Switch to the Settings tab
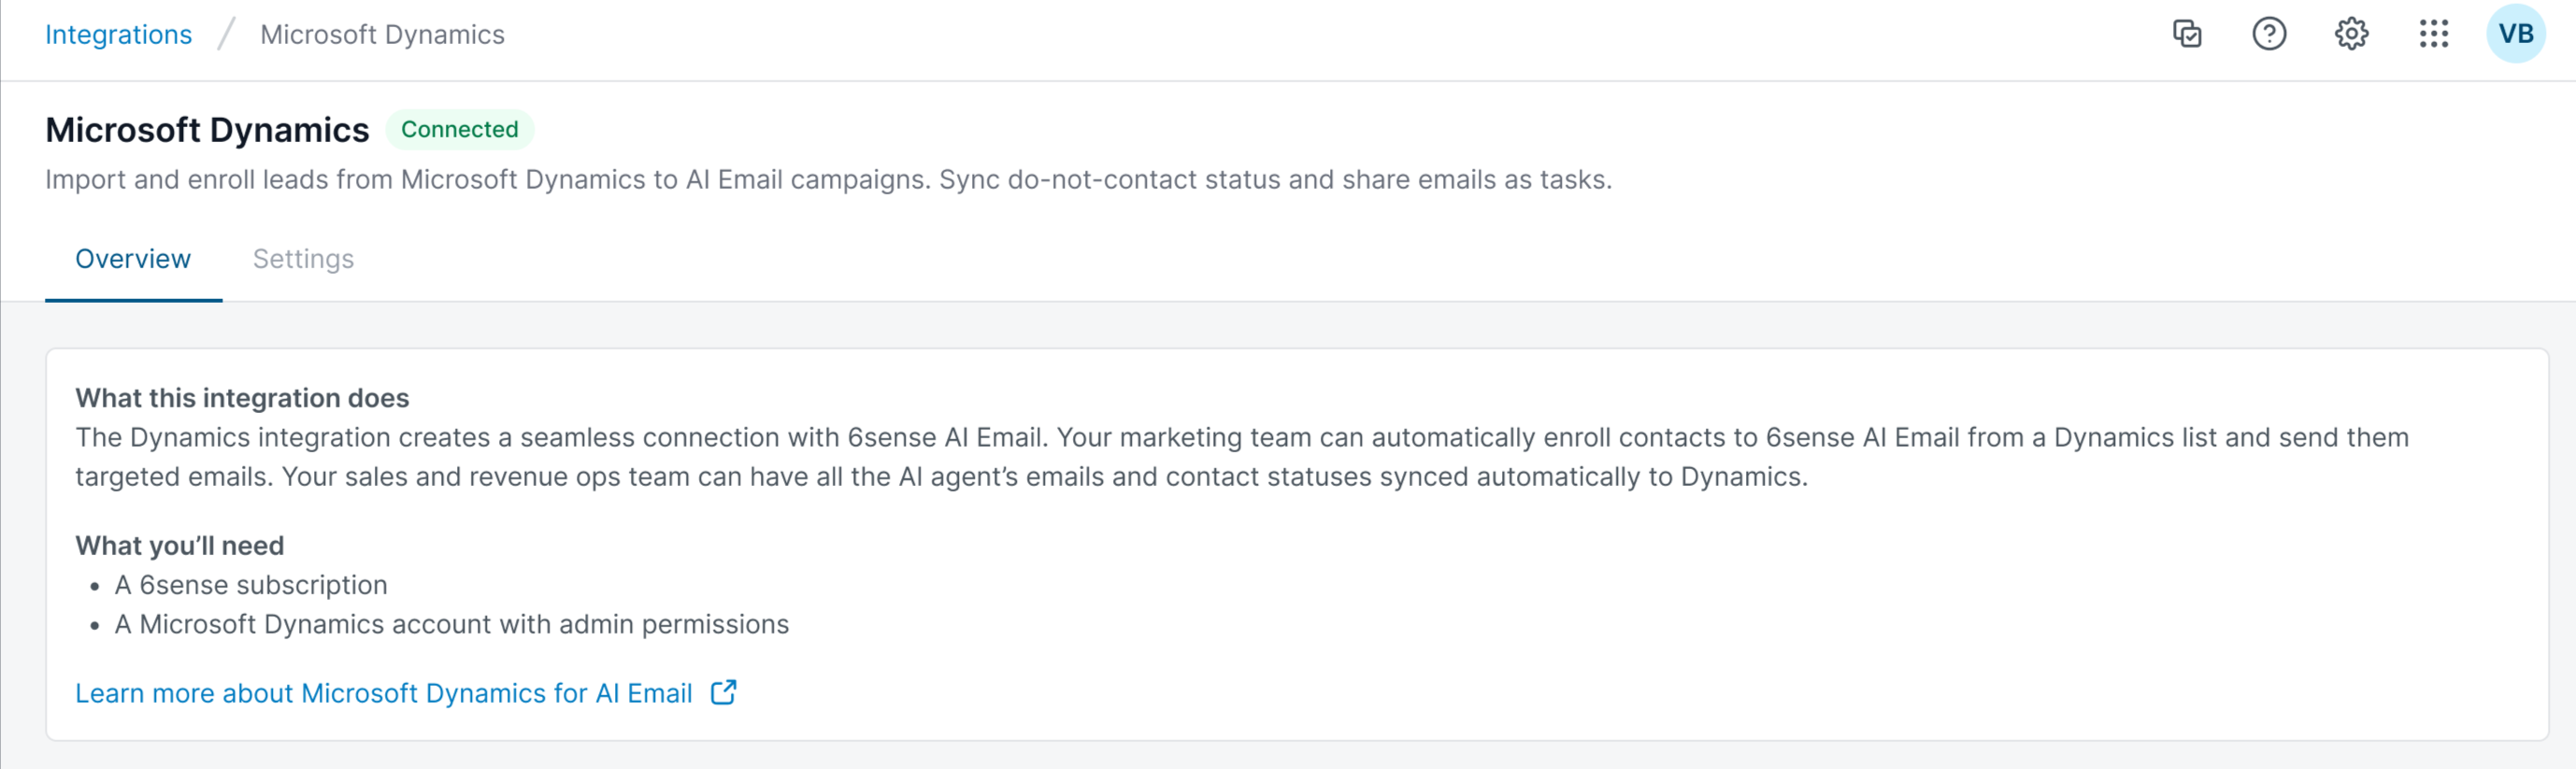The height and width of the screenshot is (769, 2576). click(303, 259)
